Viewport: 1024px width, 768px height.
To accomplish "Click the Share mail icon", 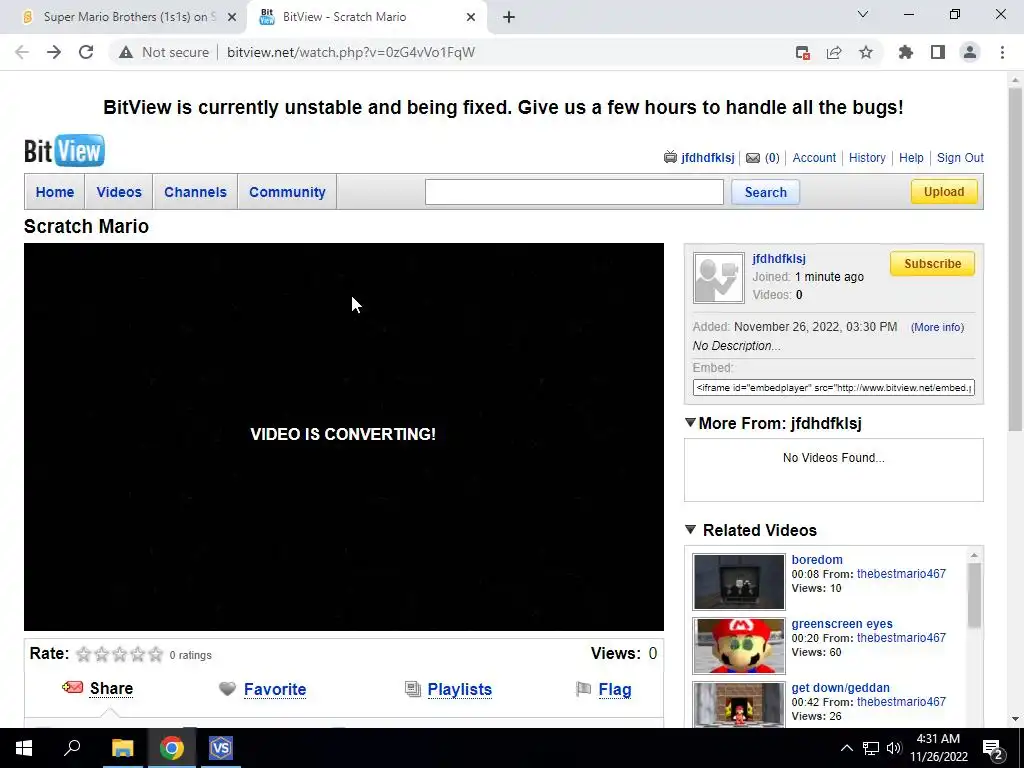I will click(72, 688).
